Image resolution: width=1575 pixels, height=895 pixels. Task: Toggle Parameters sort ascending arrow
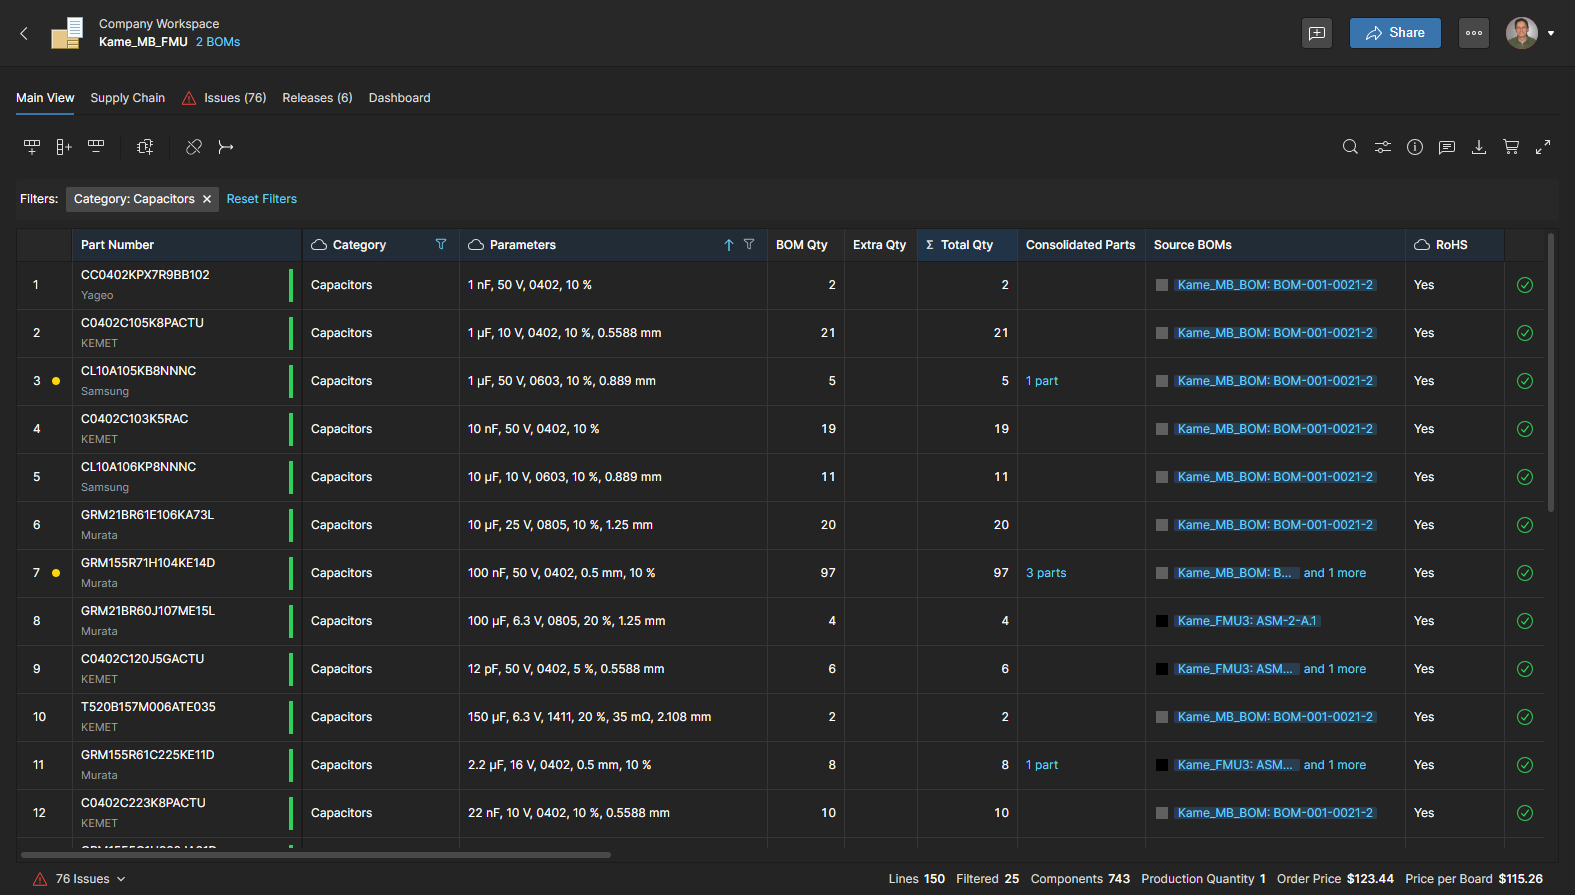[729, 245]
